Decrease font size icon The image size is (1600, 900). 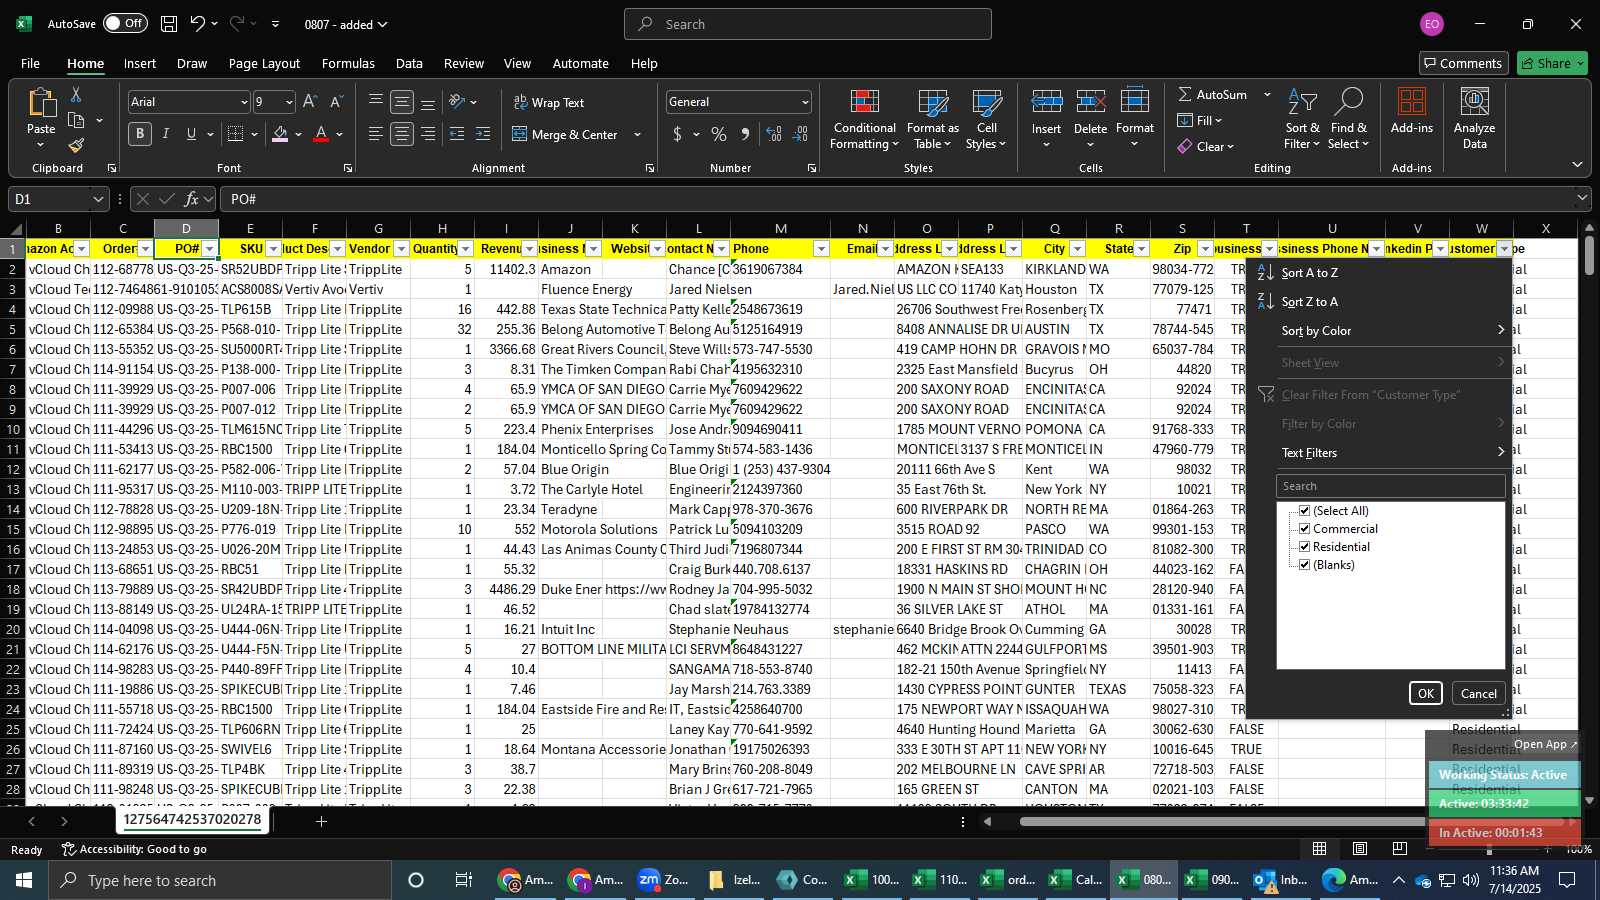tap(336, 102)
